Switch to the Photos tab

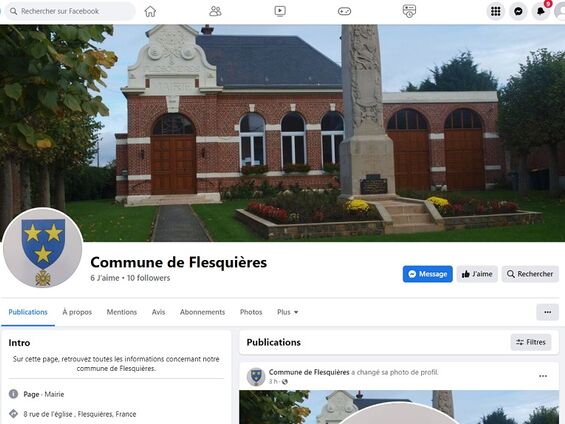(x=251, y=312)
